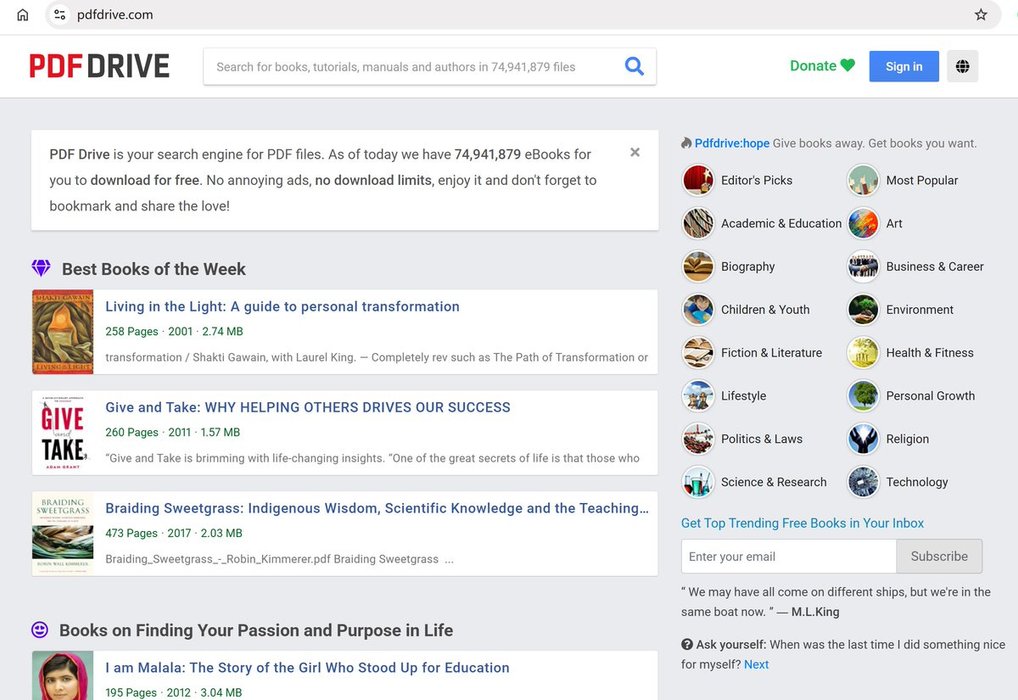Open the Science & Research category icon
Screen dimensions: 1018x700
point(698,482)
